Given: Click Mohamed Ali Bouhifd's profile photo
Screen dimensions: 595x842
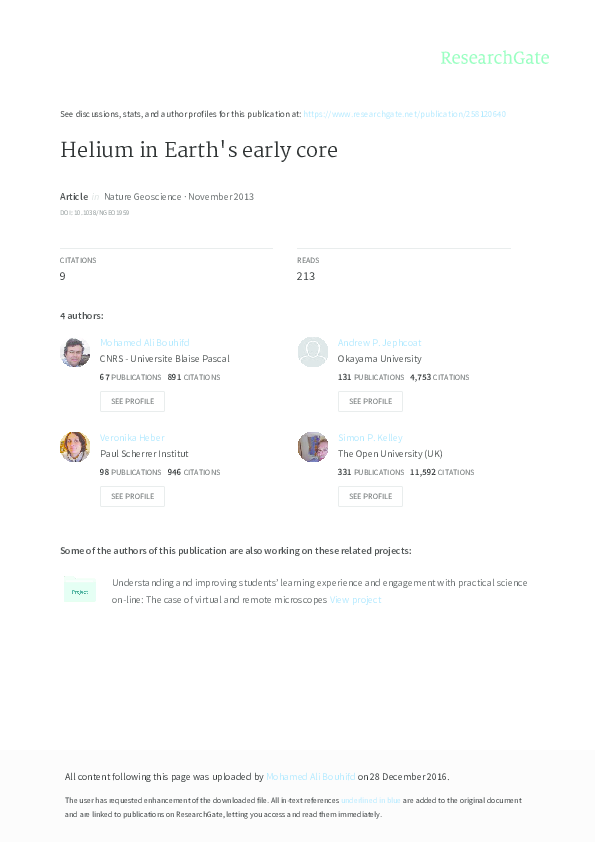Looking at the screenshot, I should tap(75, 352).
